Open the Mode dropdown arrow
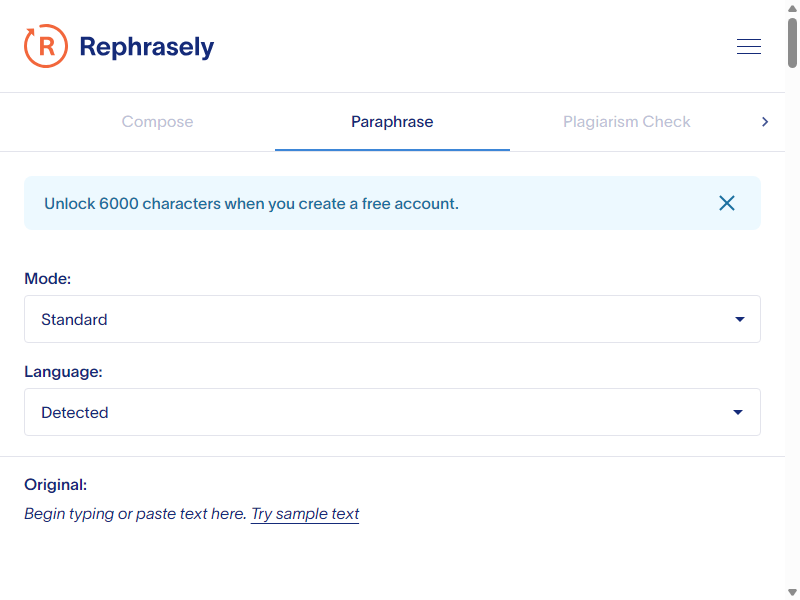 [739, 319]
